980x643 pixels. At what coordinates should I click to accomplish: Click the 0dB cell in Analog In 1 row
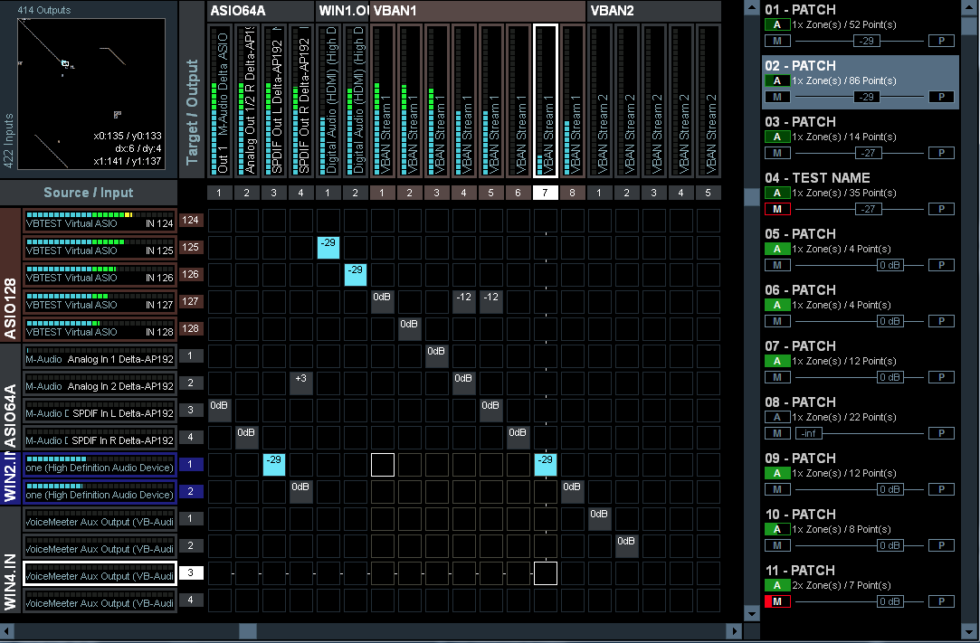pos(436,356)
